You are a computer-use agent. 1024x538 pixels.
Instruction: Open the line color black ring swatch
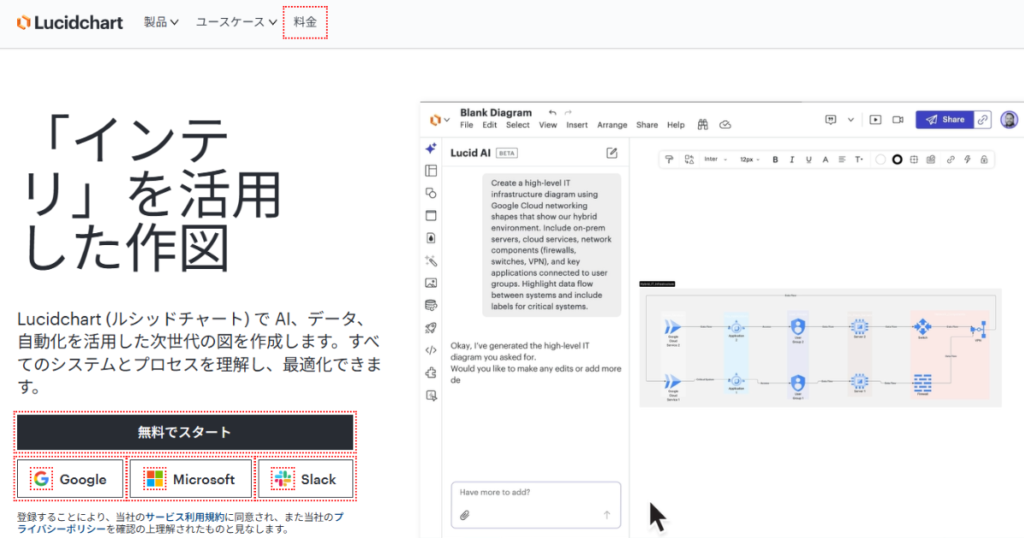point(897,159)
